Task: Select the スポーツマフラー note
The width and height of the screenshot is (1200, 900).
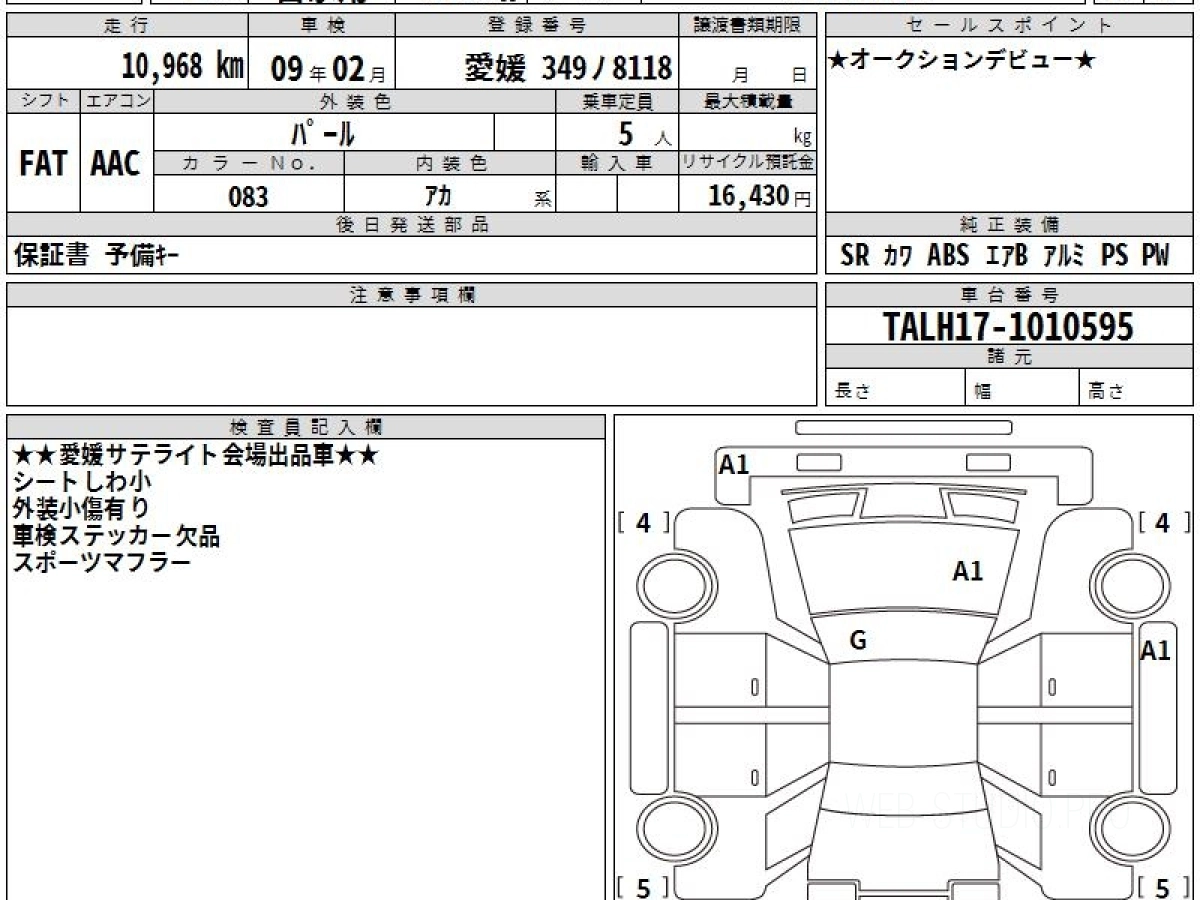Action: [x=102, y=563]
